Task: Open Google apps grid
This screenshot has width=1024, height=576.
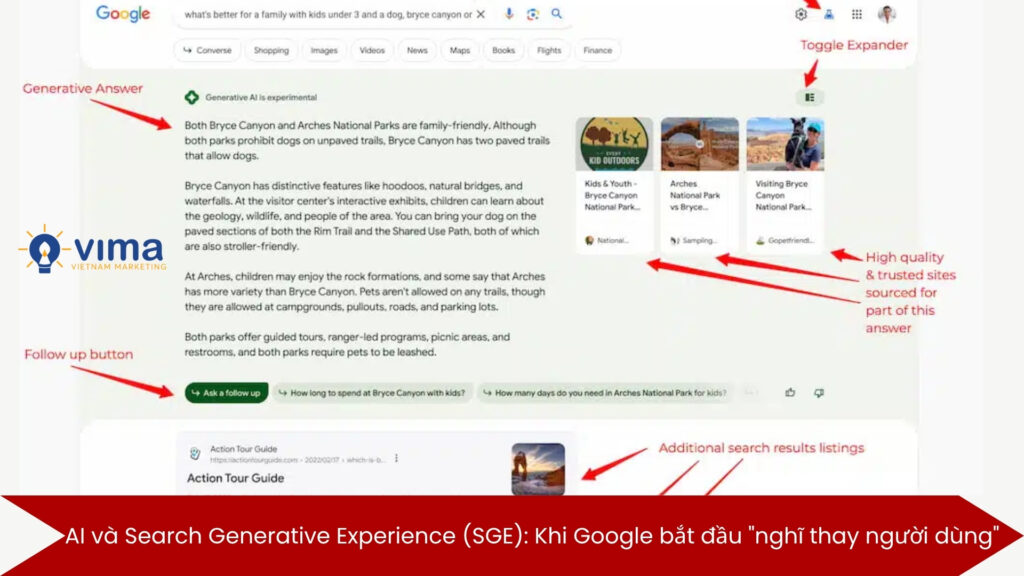Action: click(x=857, y=14)
